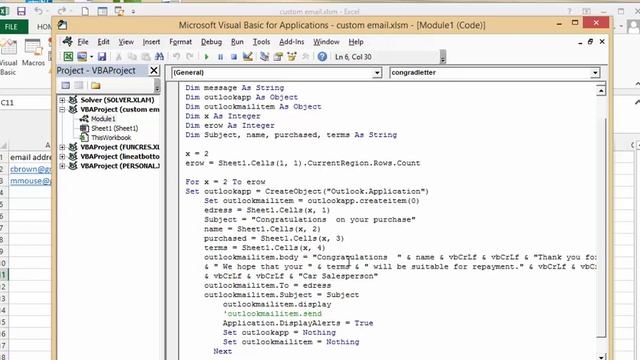Open the congradletter procedure dropdown

pyautogui.click(x=595, y=73)
